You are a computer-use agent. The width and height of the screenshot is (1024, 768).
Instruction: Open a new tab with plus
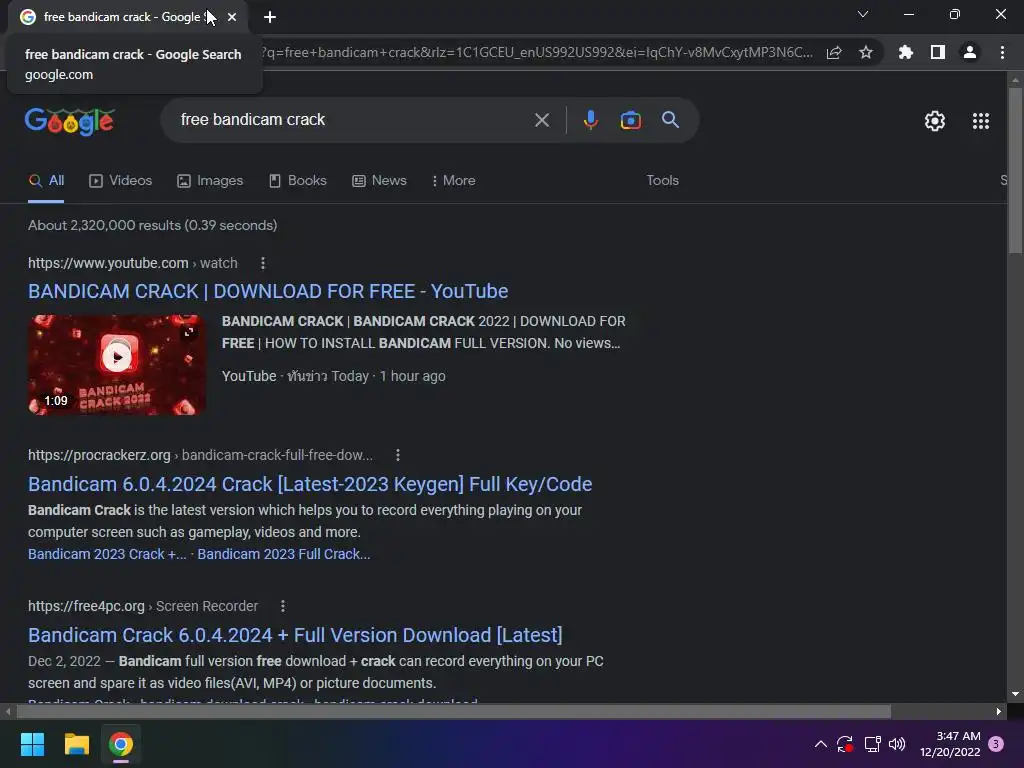point(270,17)
